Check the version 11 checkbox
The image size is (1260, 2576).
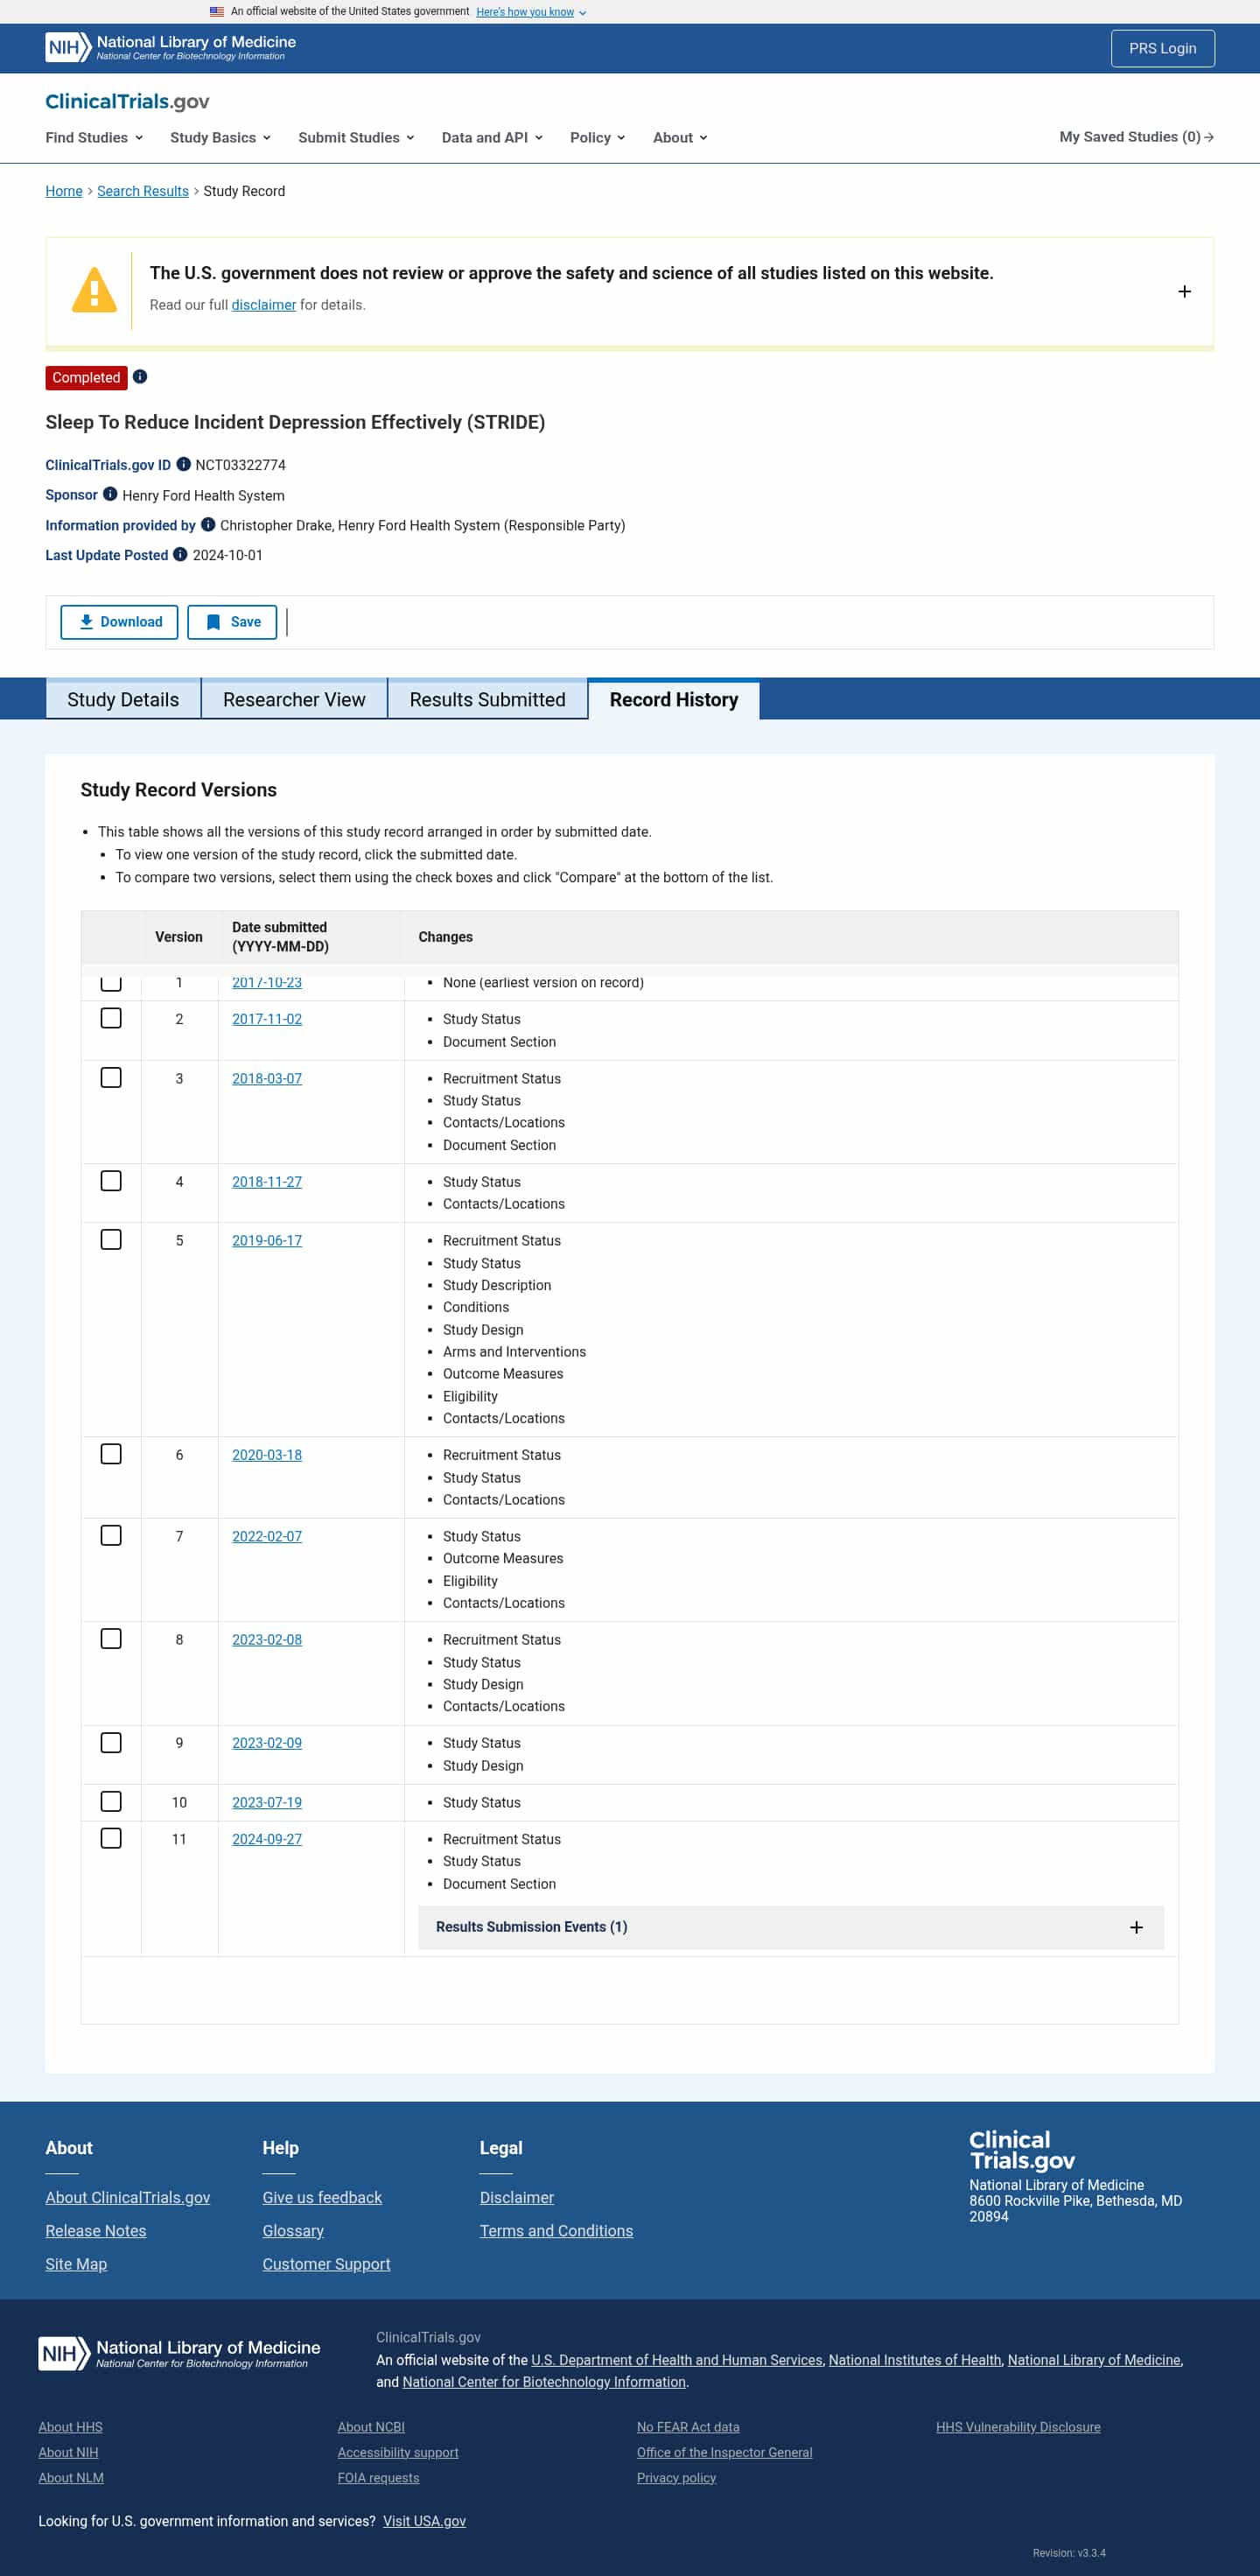click(x=111, y=1838)
